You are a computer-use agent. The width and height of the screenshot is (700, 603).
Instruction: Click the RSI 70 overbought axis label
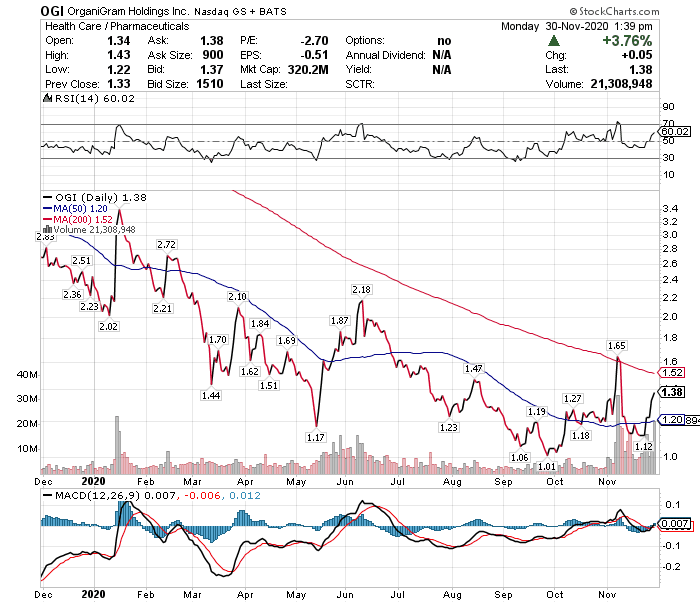[x=668, y=123]
